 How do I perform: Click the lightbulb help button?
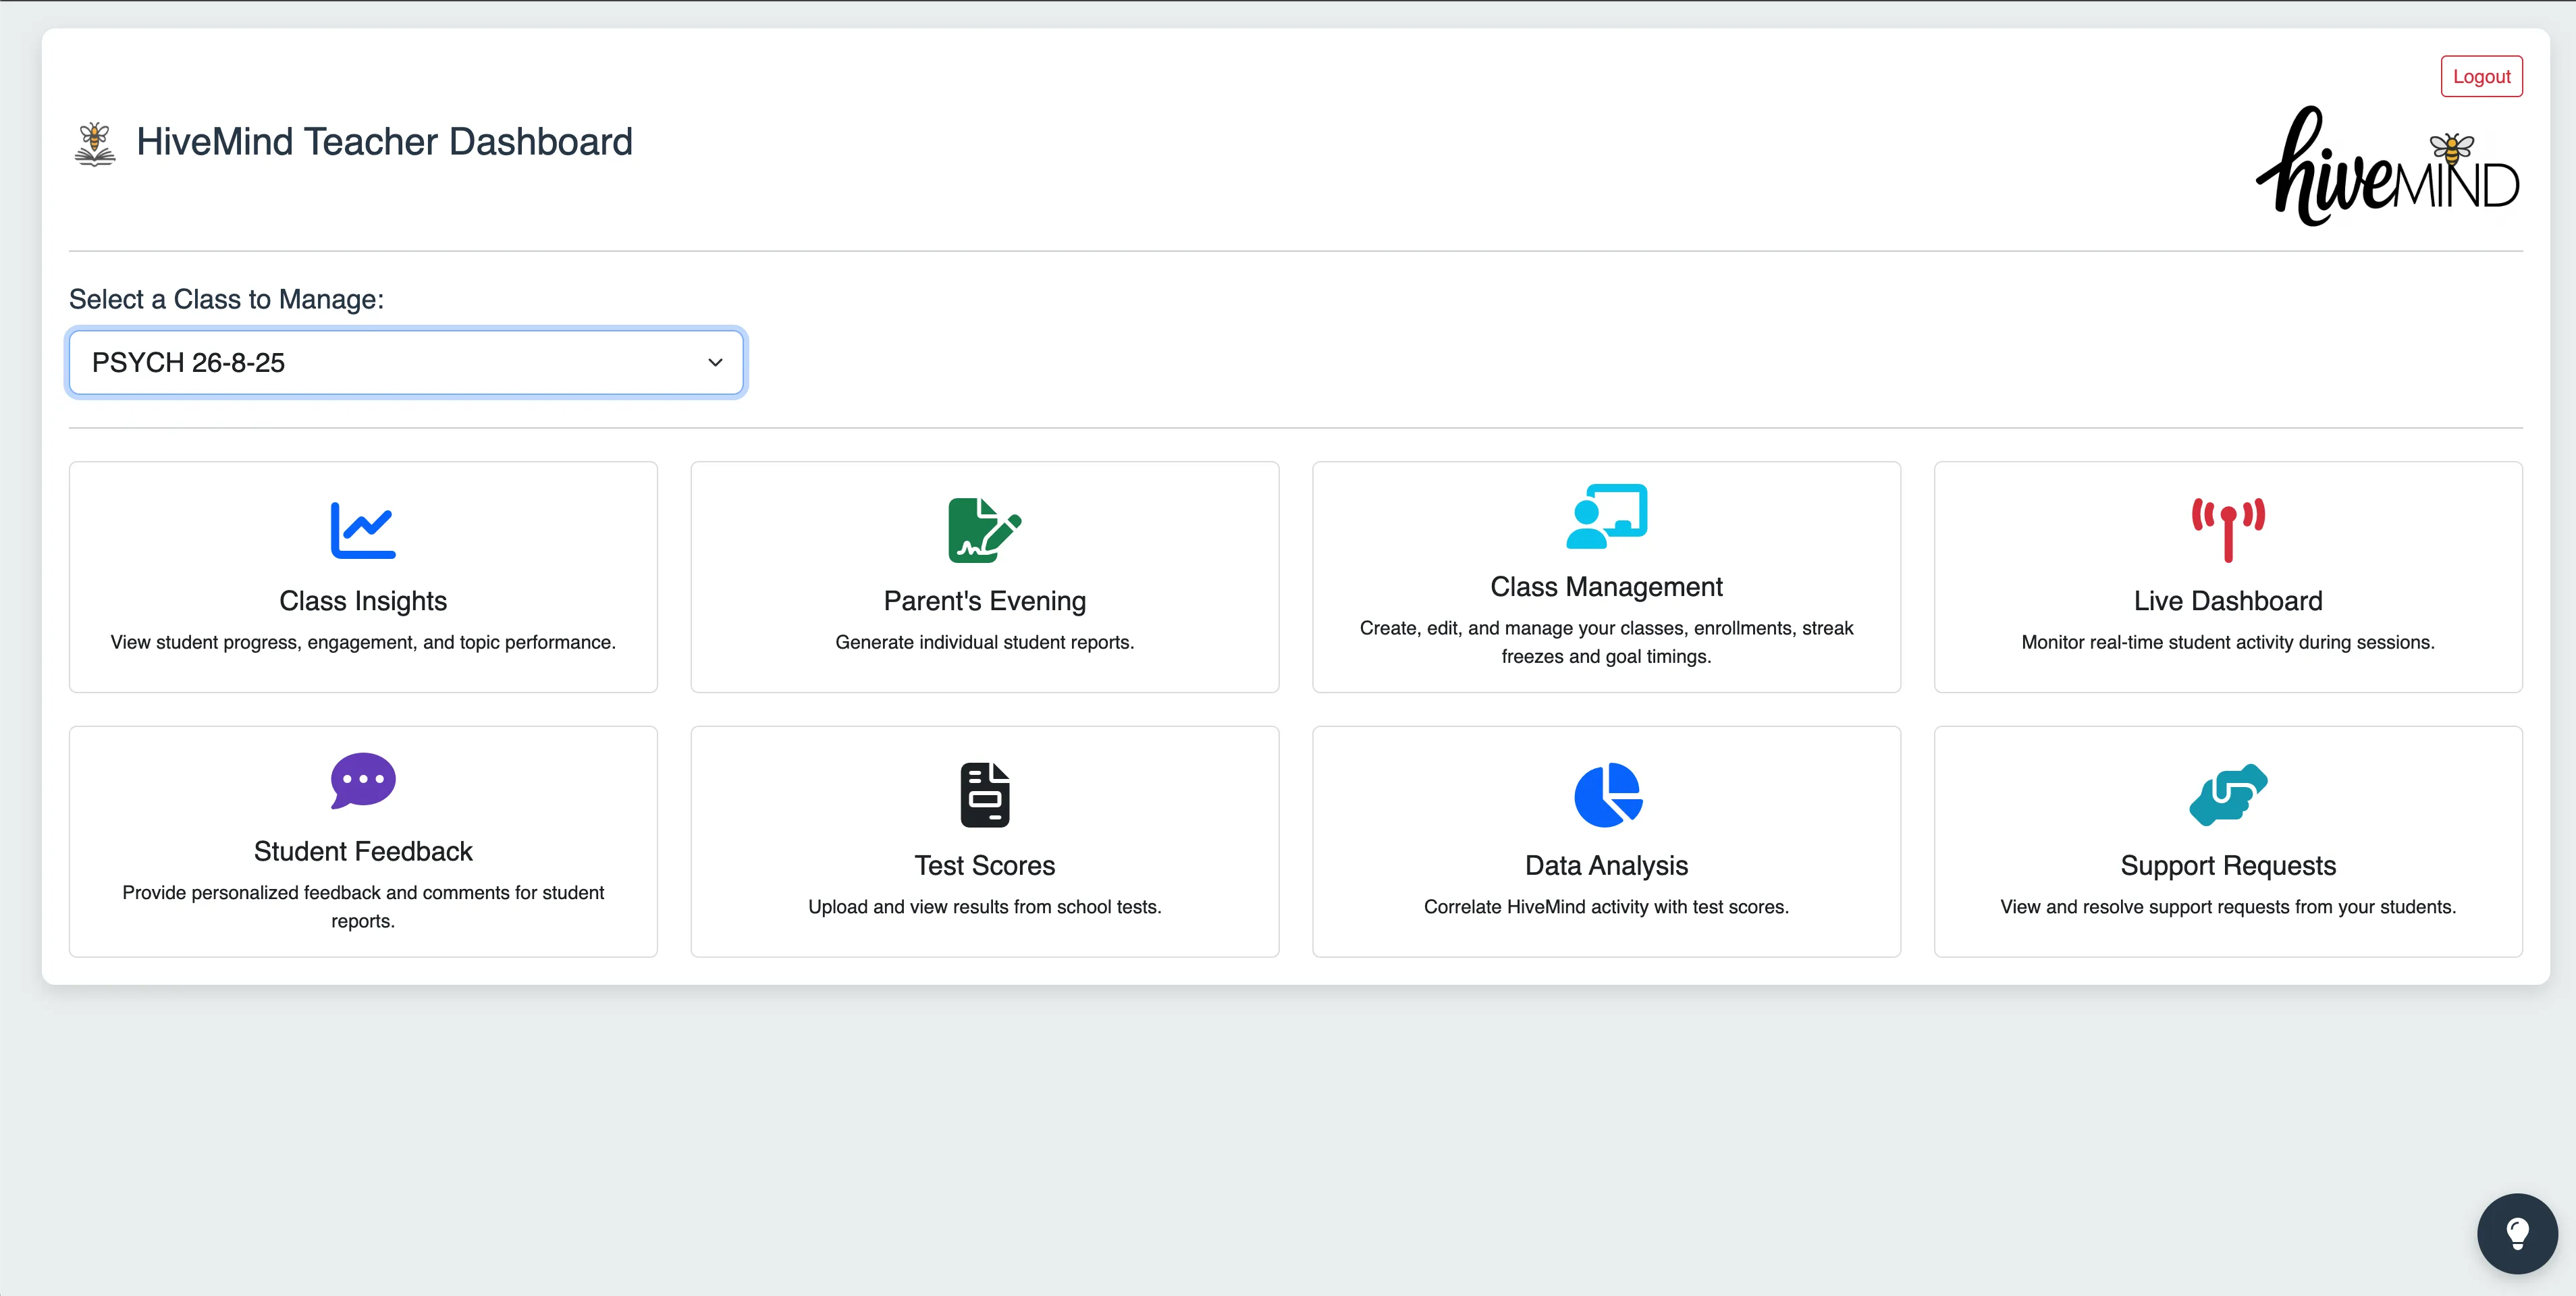2517,1233
